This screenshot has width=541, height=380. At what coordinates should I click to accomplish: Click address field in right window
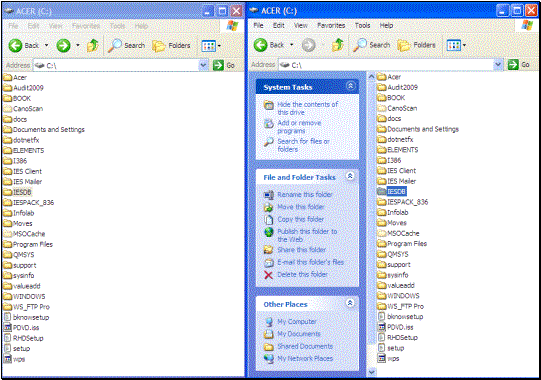point(390,65)
